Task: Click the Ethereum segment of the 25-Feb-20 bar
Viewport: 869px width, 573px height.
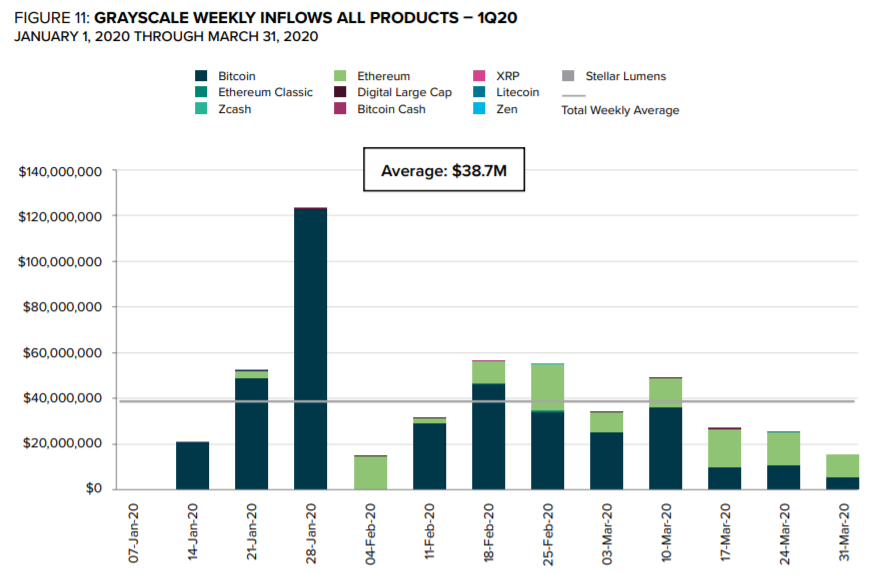Action: (547, 387)
